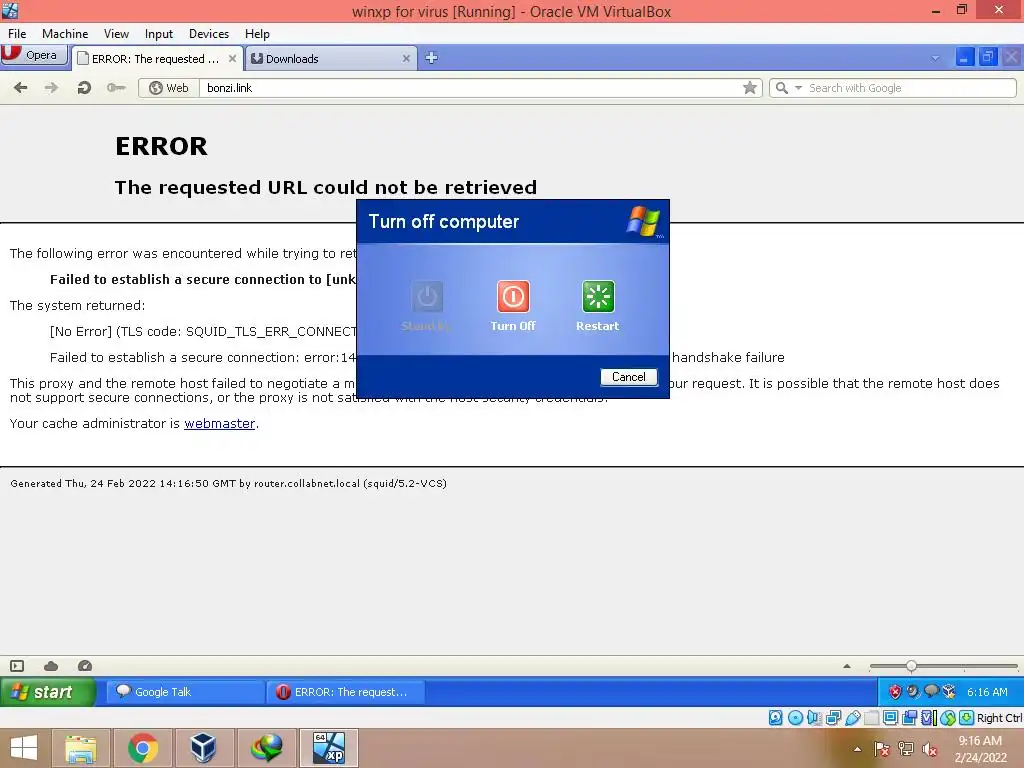Click the XP clock showing 6:16 AM
Viewport: 1024px width, 768px height.
click(x=987, y=692)
